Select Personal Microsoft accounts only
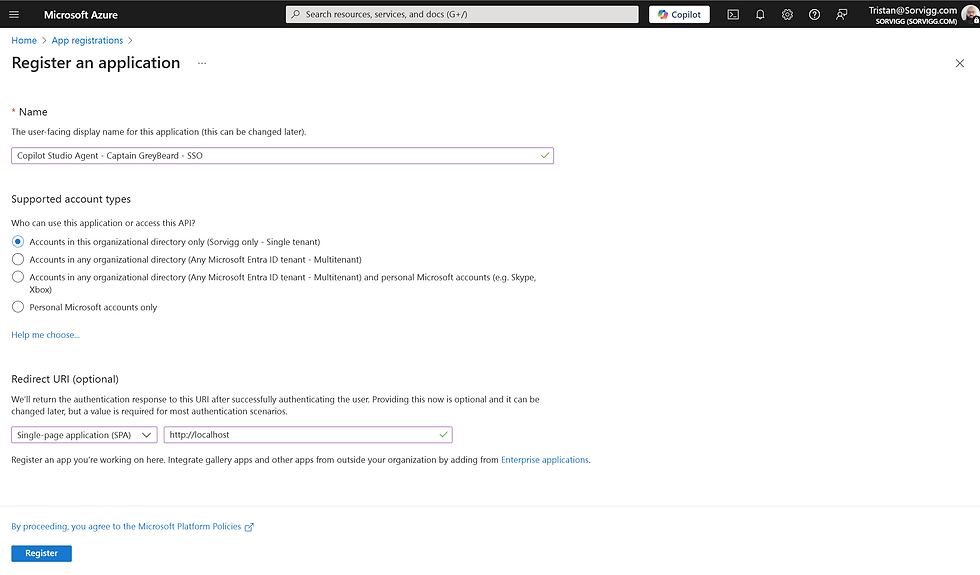The height and width of the screenshot is (575, 980). pyautogui.click(x=18, y=307)
